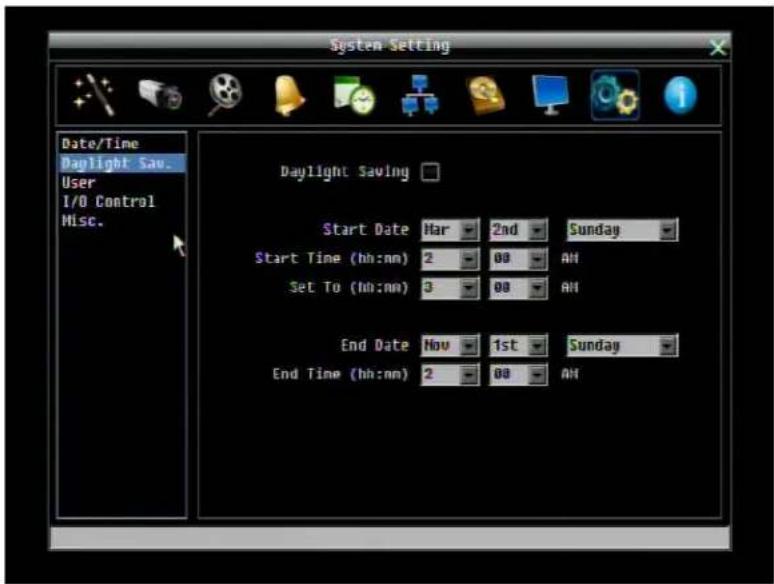Open Start Date week dropdown showing 2nd
This screenshot has height=584, width=774.
pos(518,230)
